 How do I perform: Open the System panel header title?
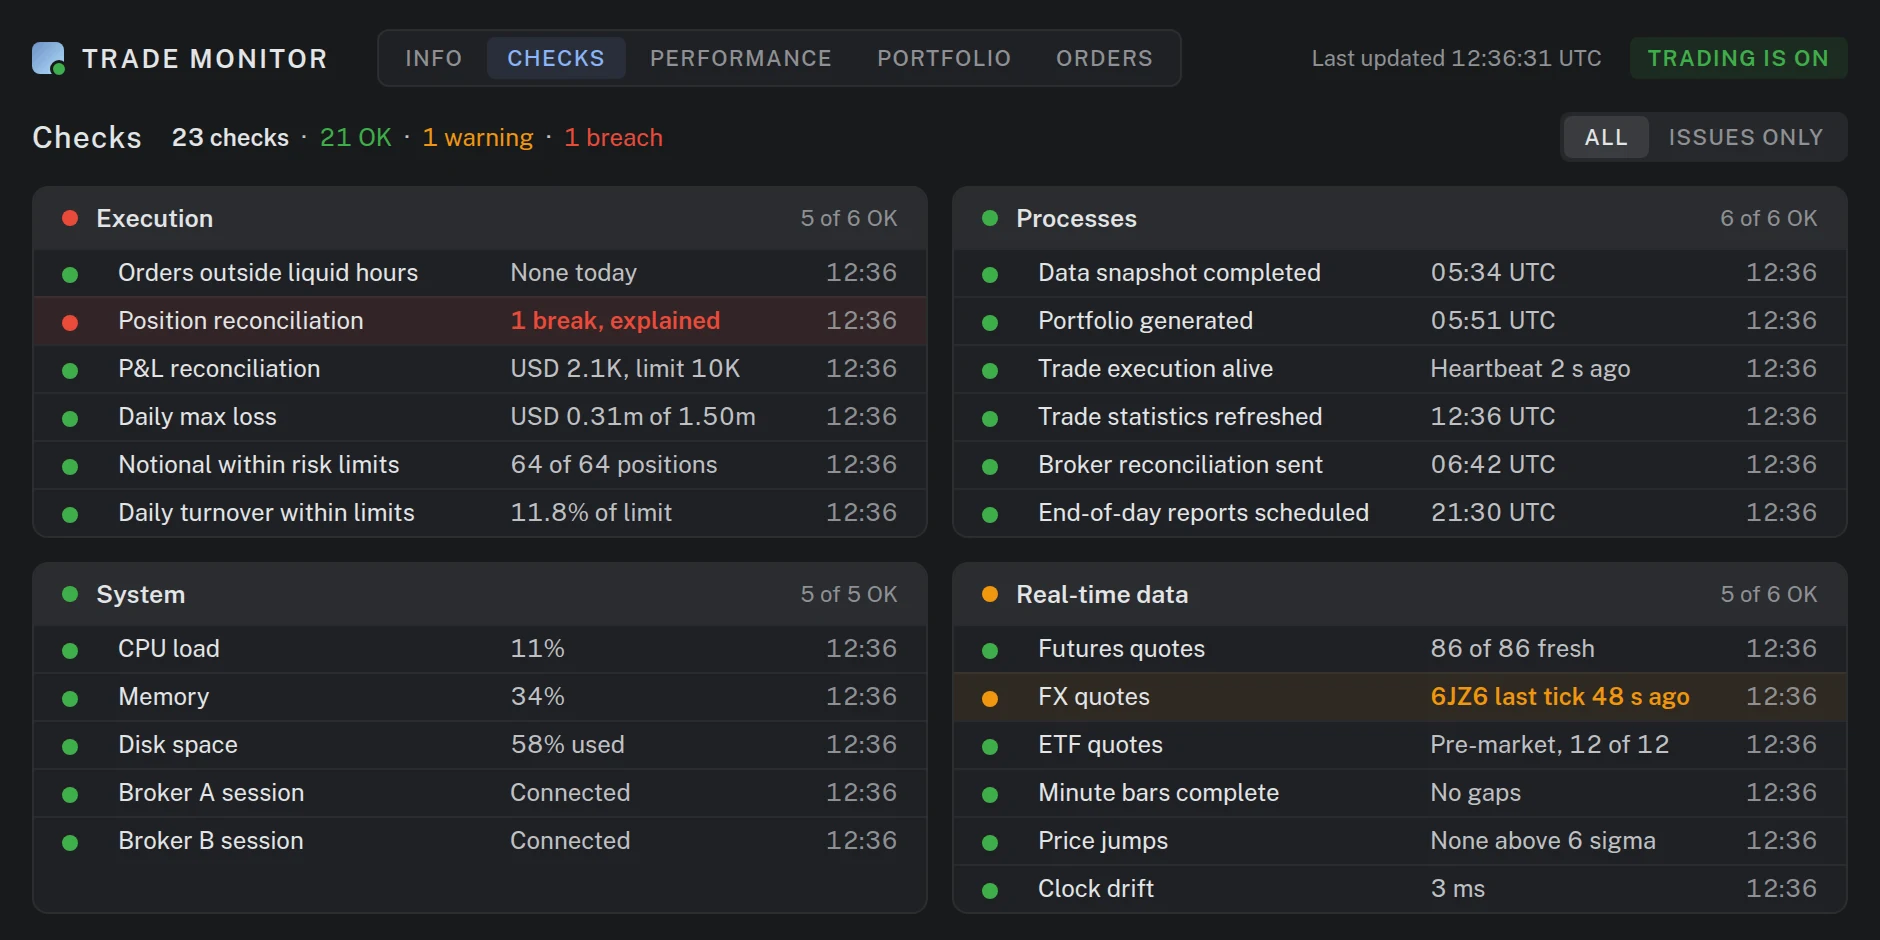click(x=141, y=595)
